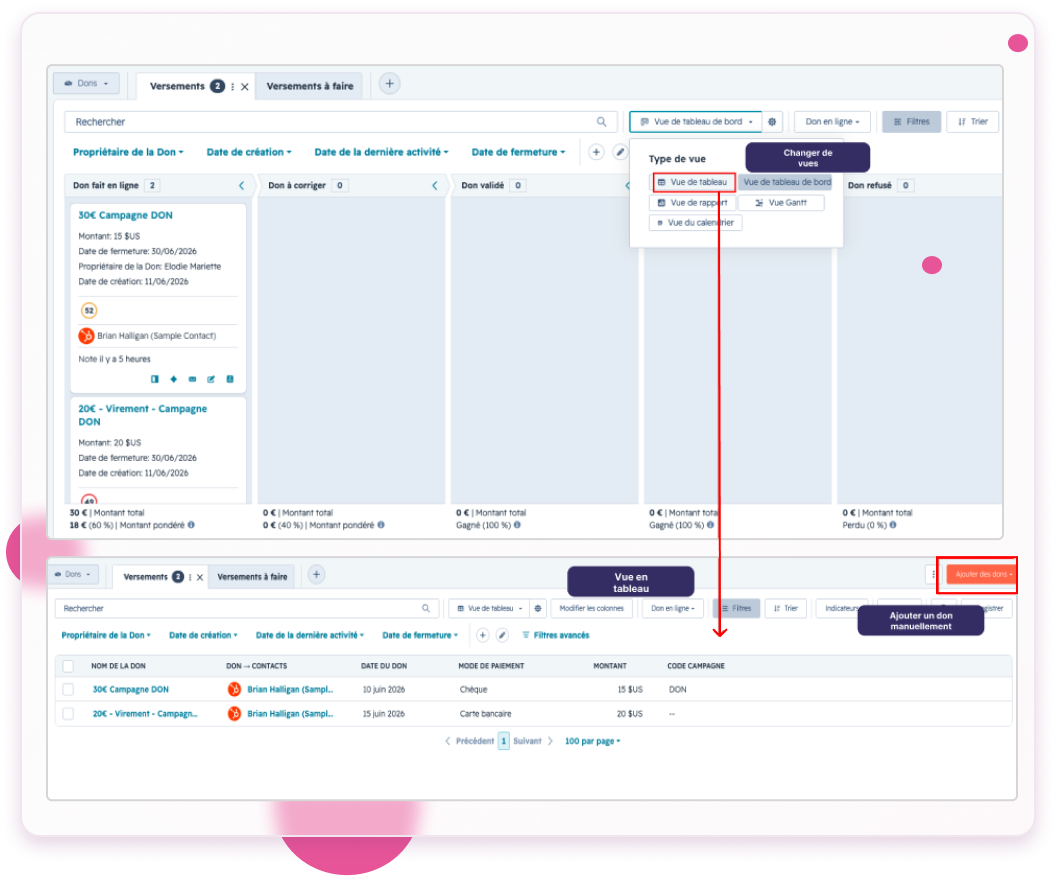Choose Vue de tableau de bord option
Viewport: 1056px width, 876px height.
pos(787,182)
